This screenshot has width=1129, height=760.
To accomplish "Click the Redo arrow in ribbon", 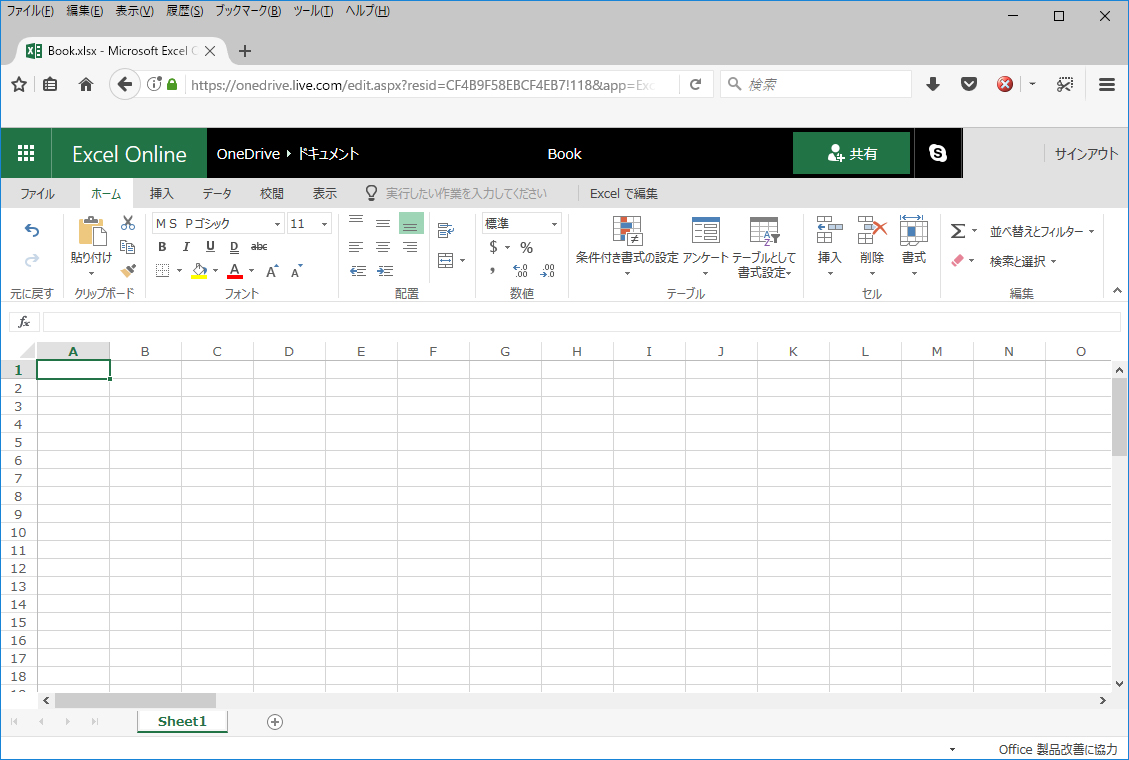I will click(32, 260).
